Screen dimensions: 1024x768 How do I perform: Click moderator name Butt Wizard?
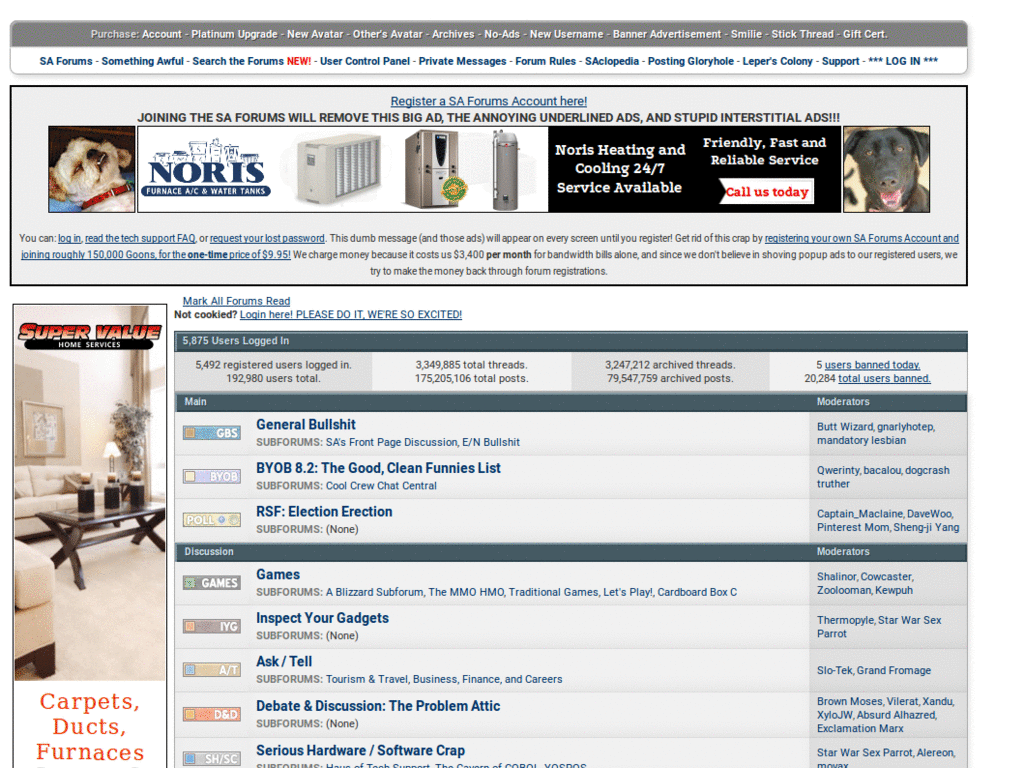click(x=844, y=426)
